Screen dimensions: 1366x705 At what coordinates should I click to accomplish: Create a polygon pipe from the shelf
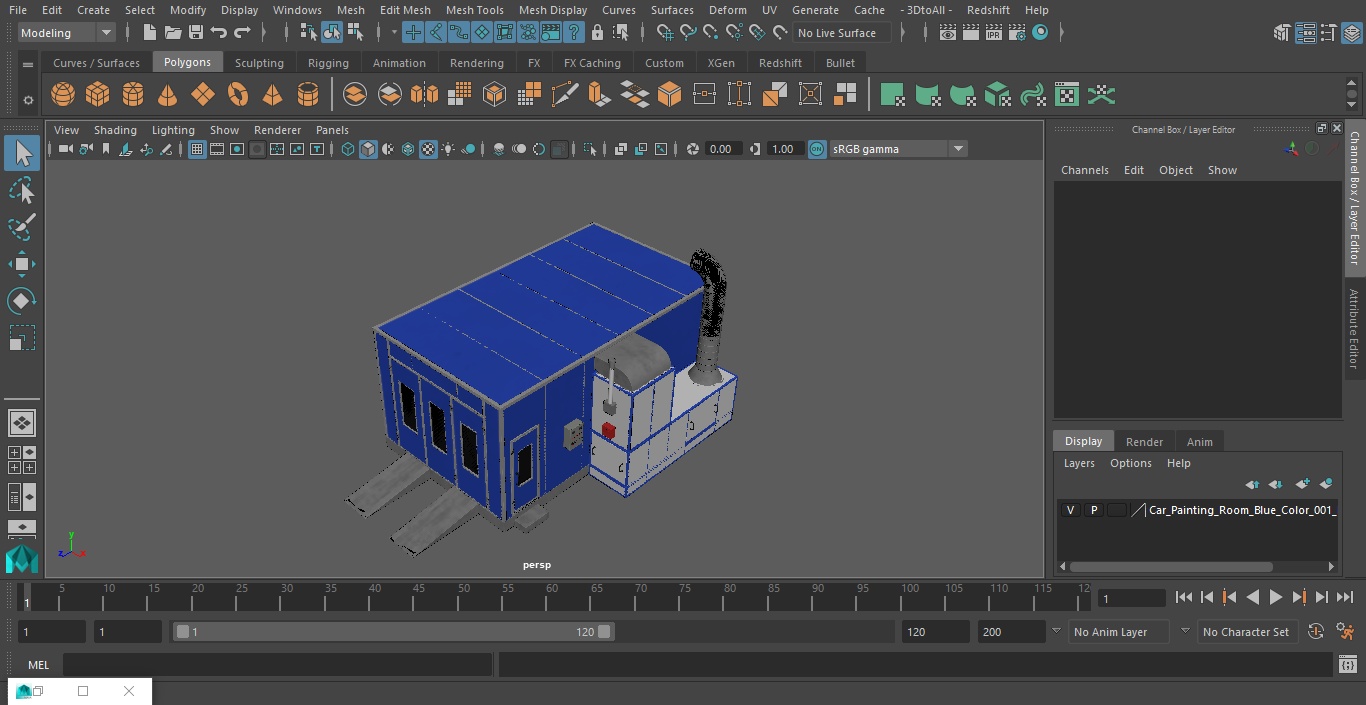308,95
